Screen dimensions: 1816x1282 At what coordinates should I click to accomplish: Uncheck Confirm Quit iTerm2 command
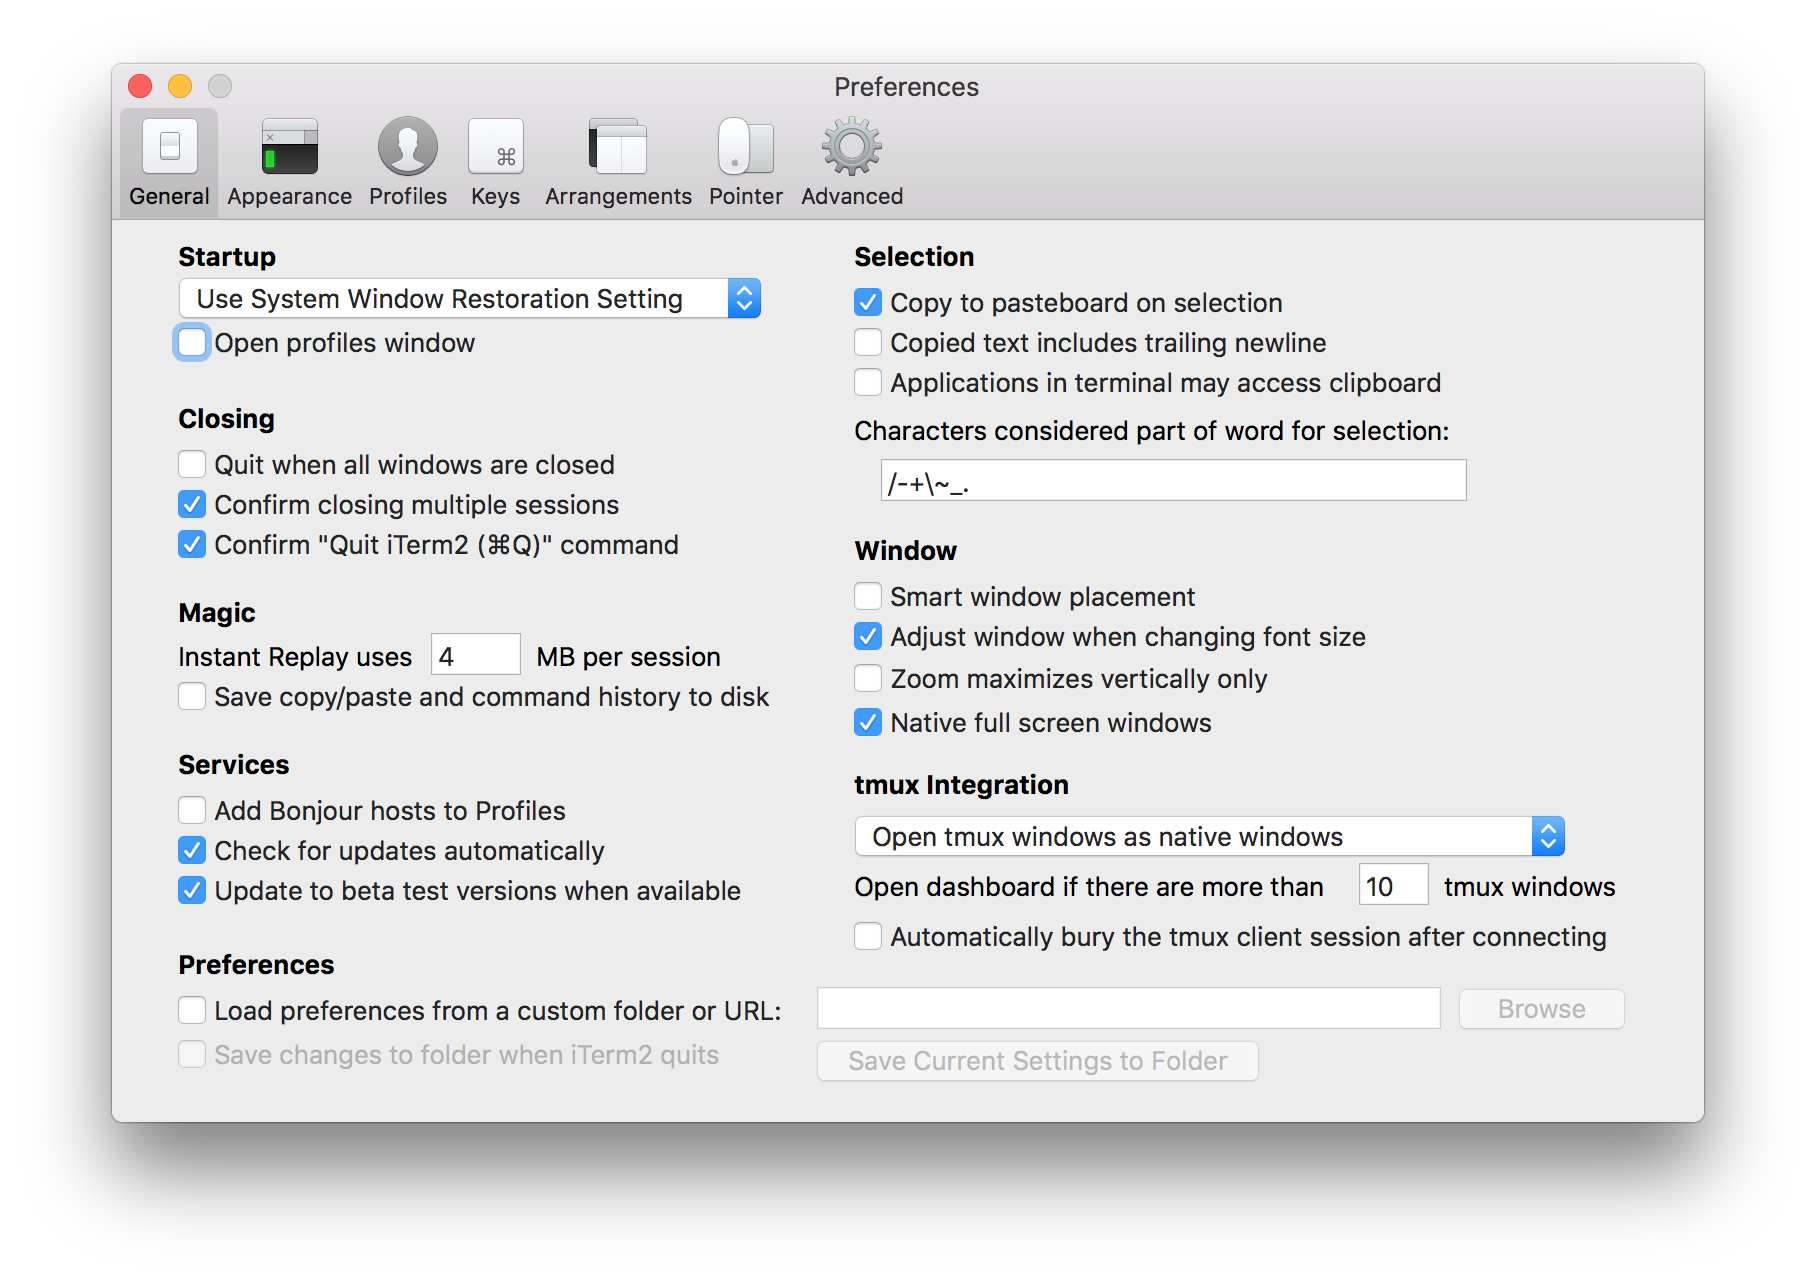pos(192,544)
